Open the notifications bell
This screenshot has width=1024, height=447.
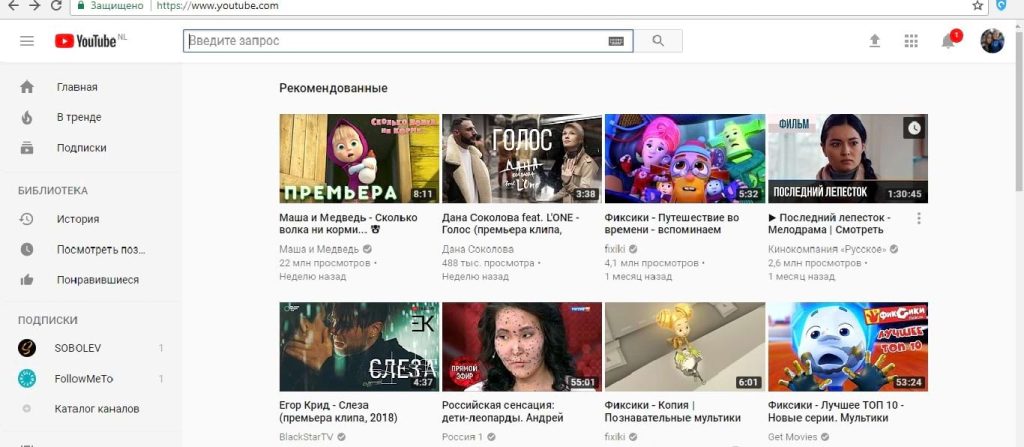[x=948, y=41]
